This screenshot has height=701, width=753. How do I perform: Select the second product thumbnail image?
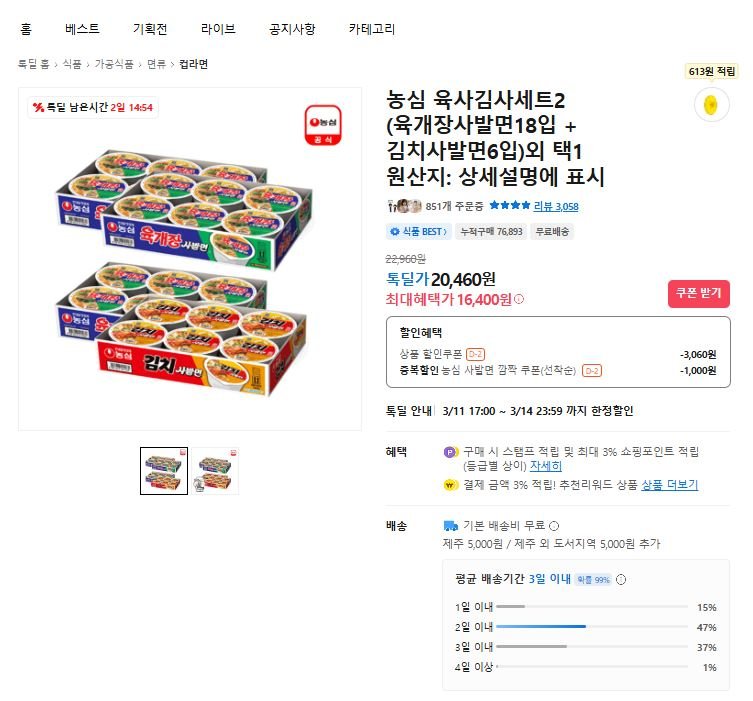click(215, 471)
